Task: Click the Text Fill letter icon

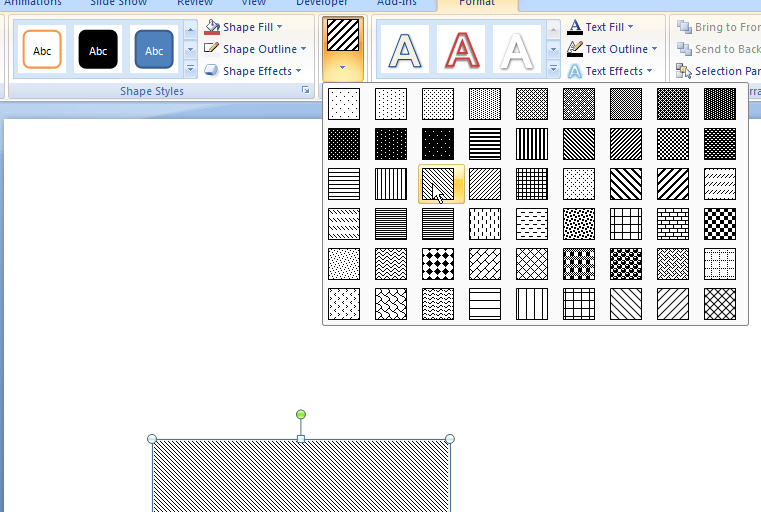Action: click(574, 27)
